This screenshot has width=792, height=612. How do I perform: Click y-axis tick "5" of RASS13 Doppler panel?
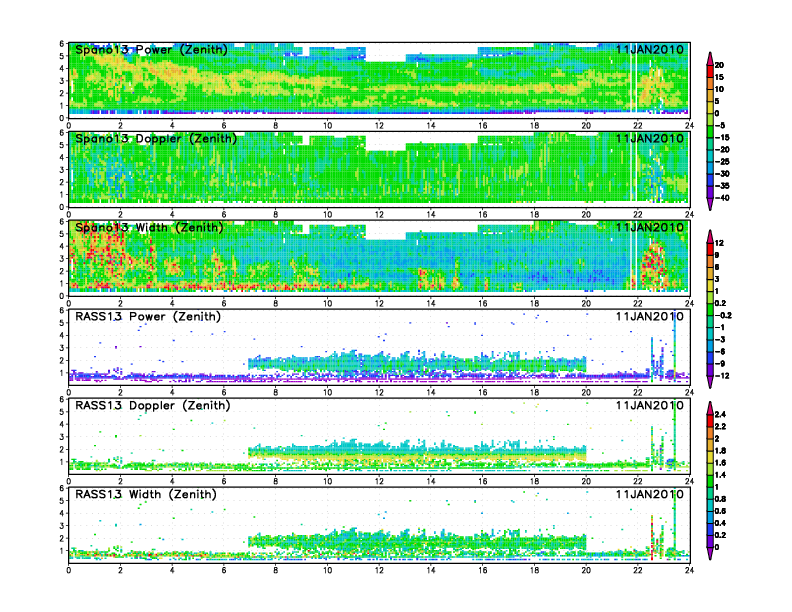click(62, 412)
